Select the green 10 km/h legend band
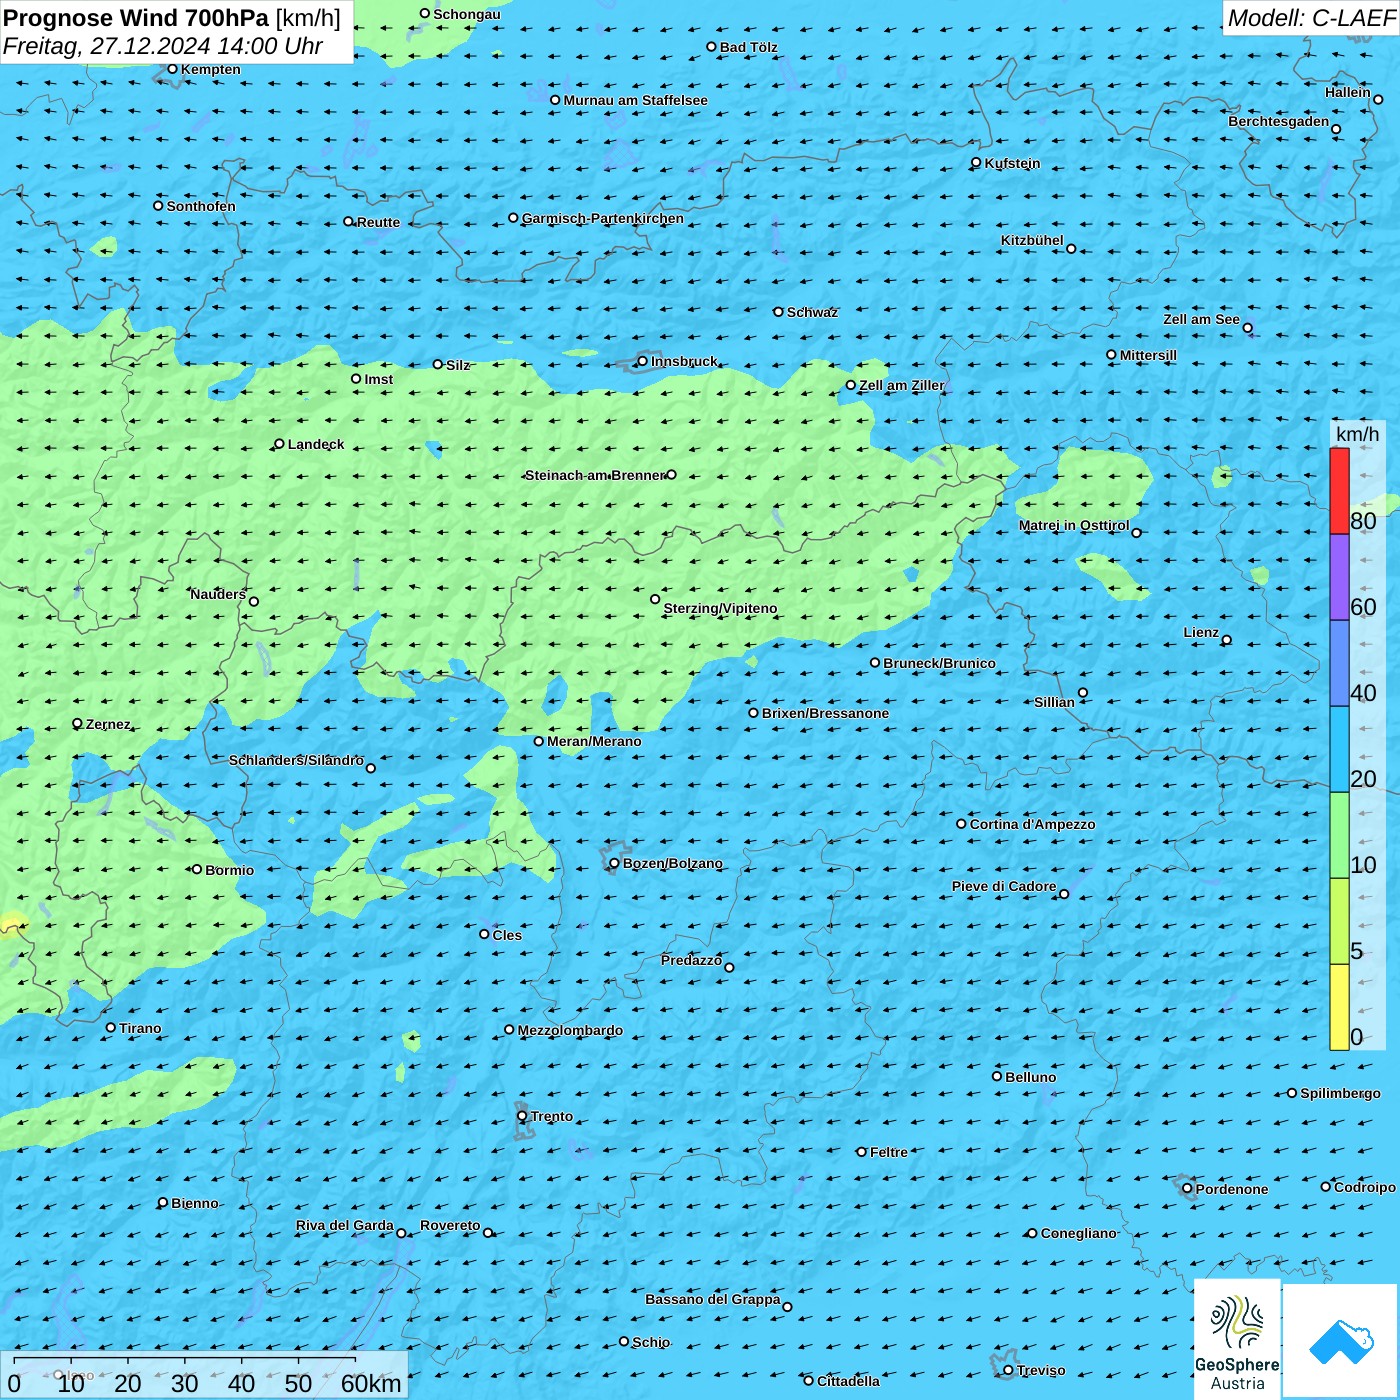This screenshot has height=1400, width=1400. [1339, 835]
